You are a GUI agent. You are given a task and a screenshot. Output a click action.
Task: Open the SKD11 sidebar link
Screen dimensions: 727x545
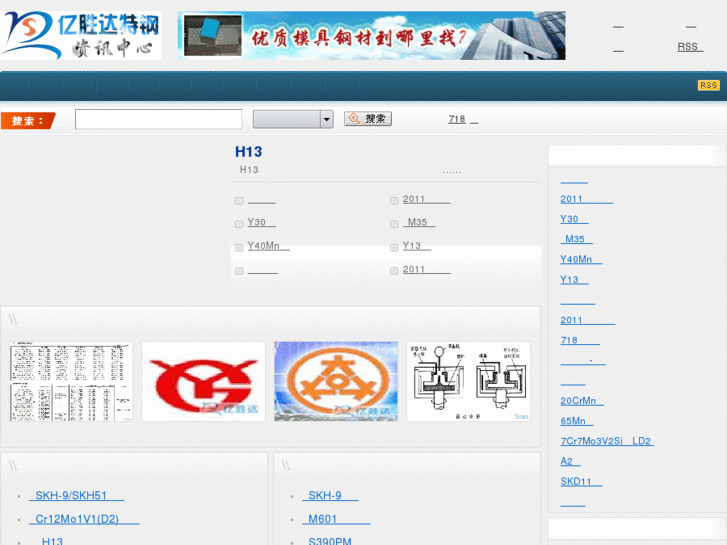pos(581,481)
